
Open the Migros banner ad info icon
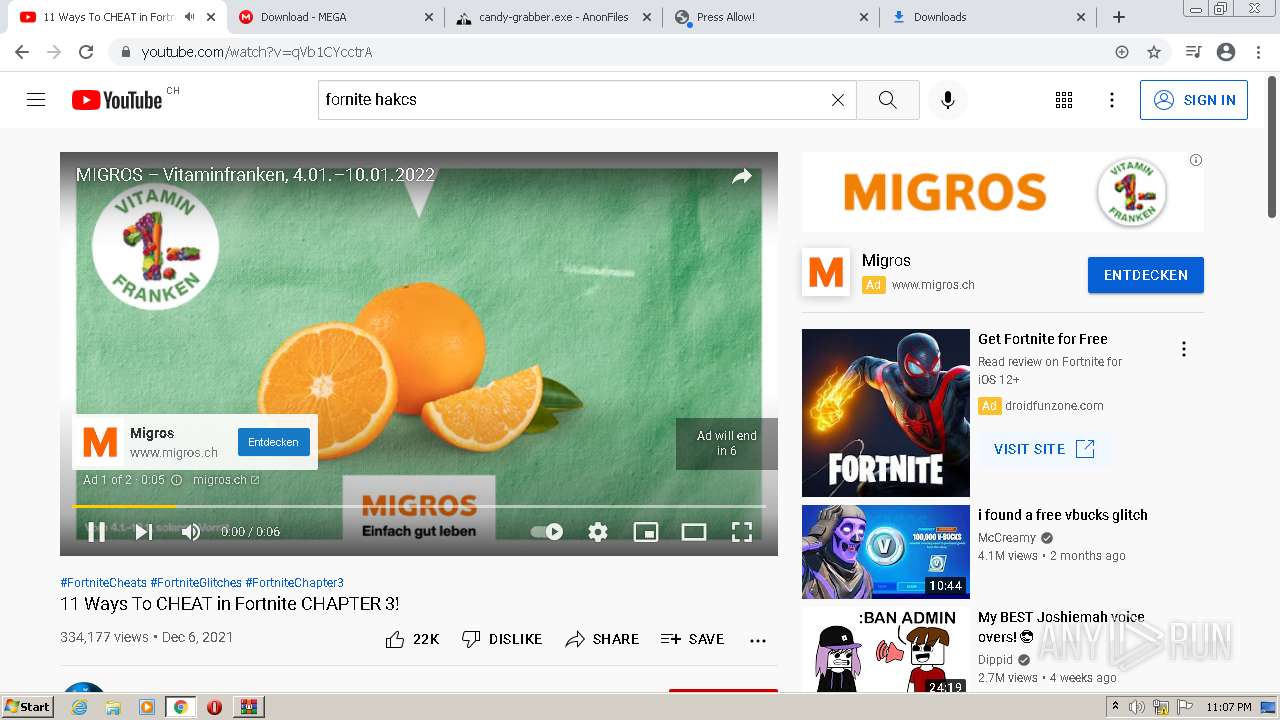(x=1196, y=160)
